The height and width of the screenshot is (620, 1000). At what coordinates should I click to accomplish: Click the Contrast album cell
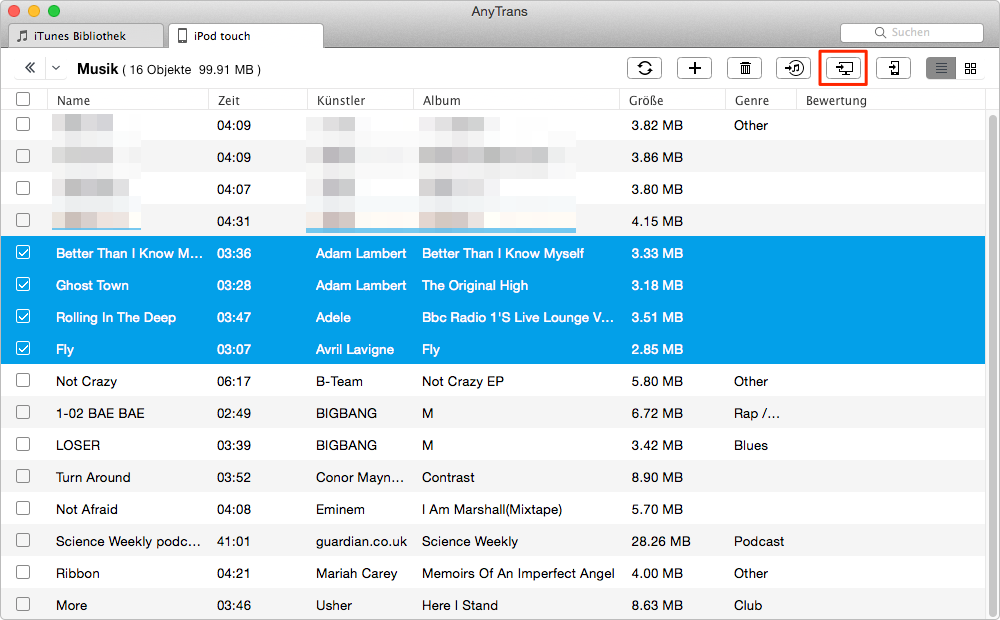click(448, 477)
